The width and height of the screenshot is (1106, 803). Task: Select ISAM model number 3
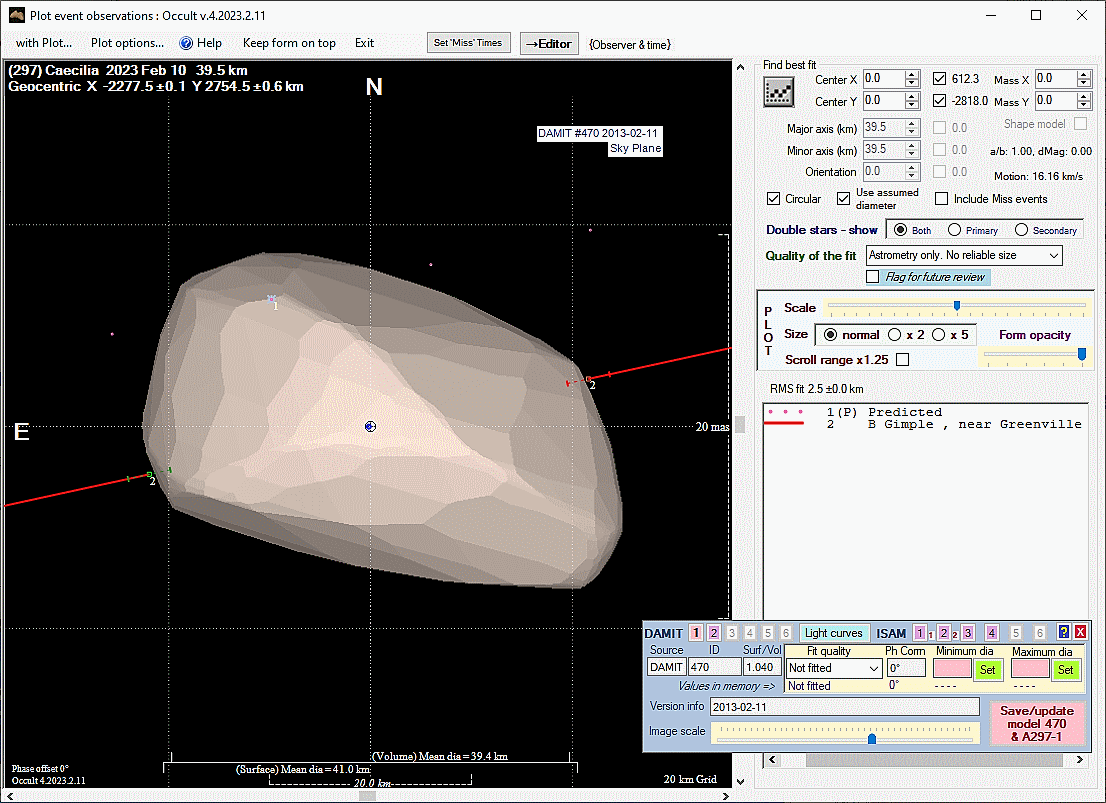coord(967,633)
